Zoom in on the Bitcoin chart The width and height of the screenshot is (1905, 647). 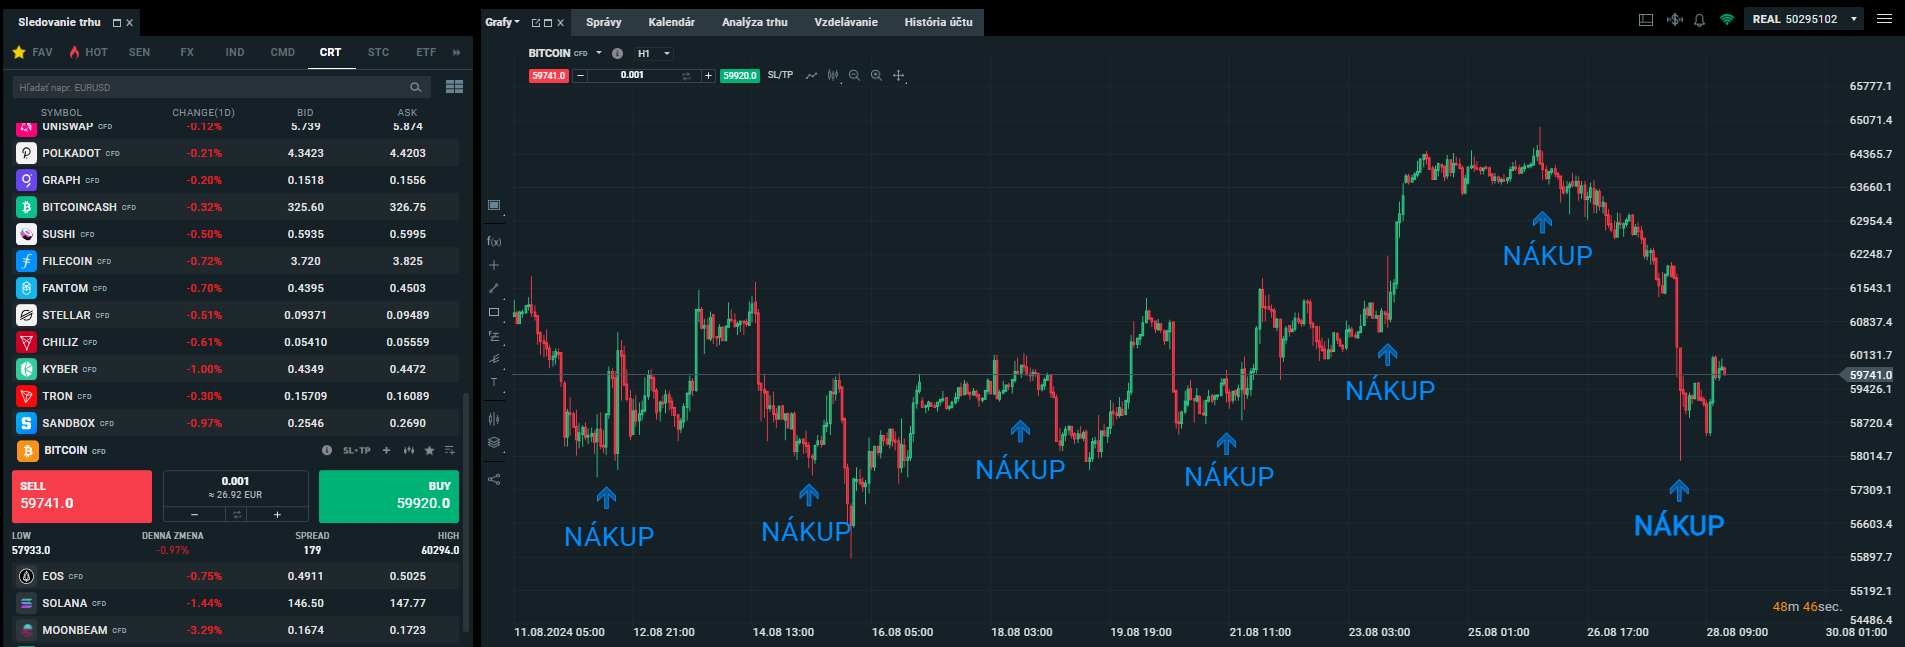[x=876, y=76]
